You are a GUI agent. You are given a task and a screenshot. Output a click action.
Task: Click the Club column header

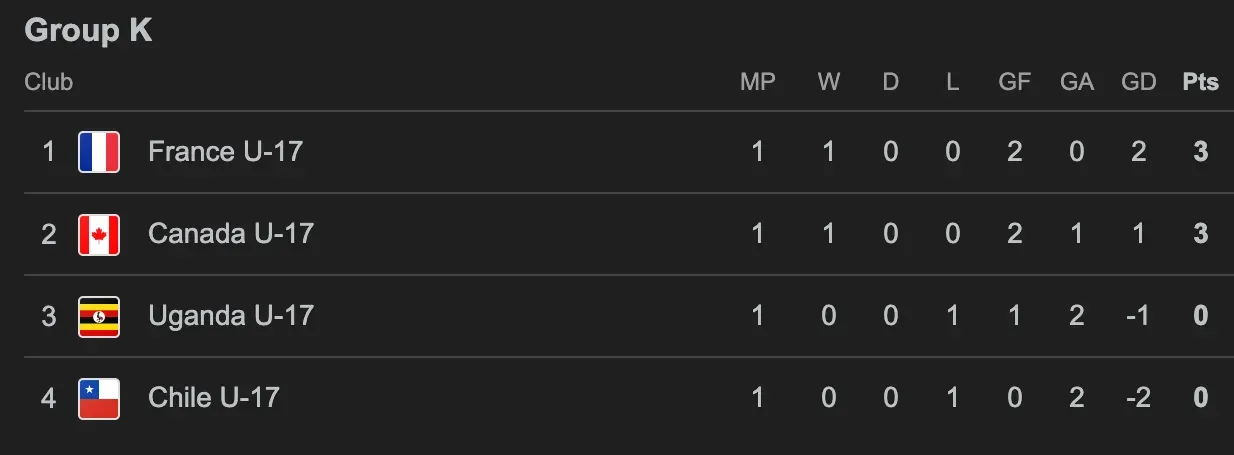pyautogui.click(x=49, y=82)
